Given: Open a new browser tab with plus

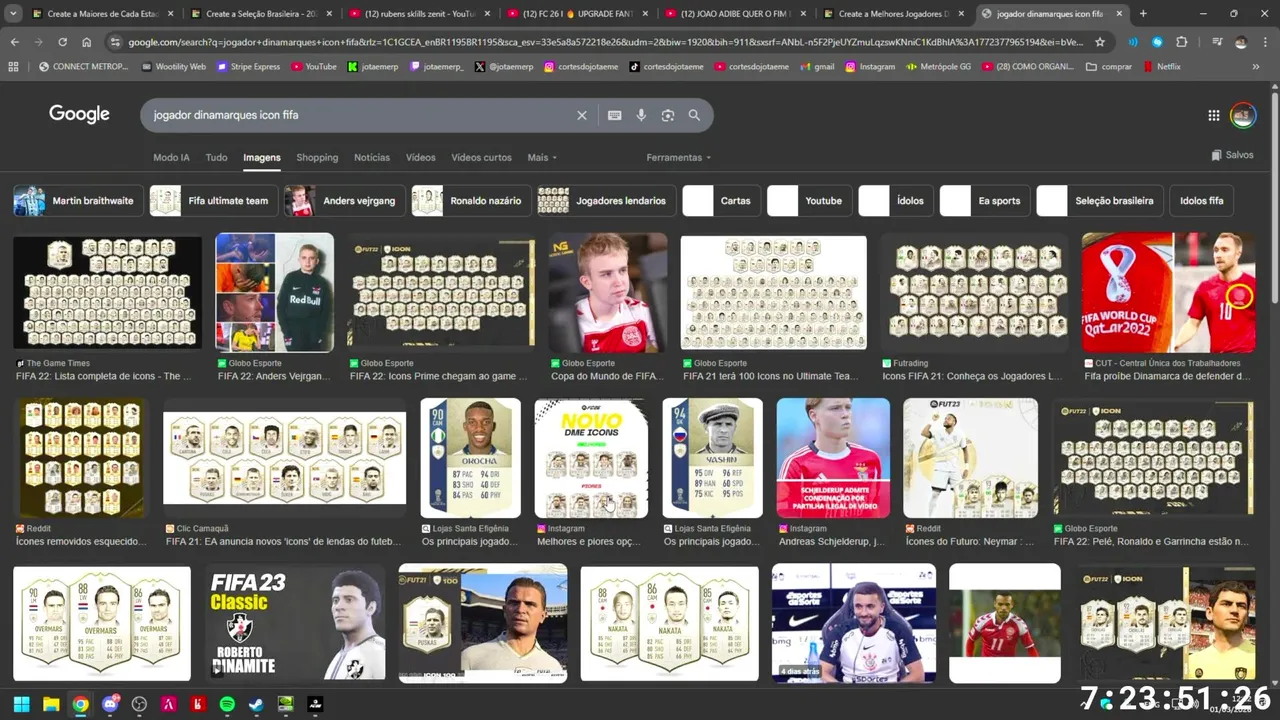Looking at the screenshot, I should pyautogui.click(x=1143, y=14).
